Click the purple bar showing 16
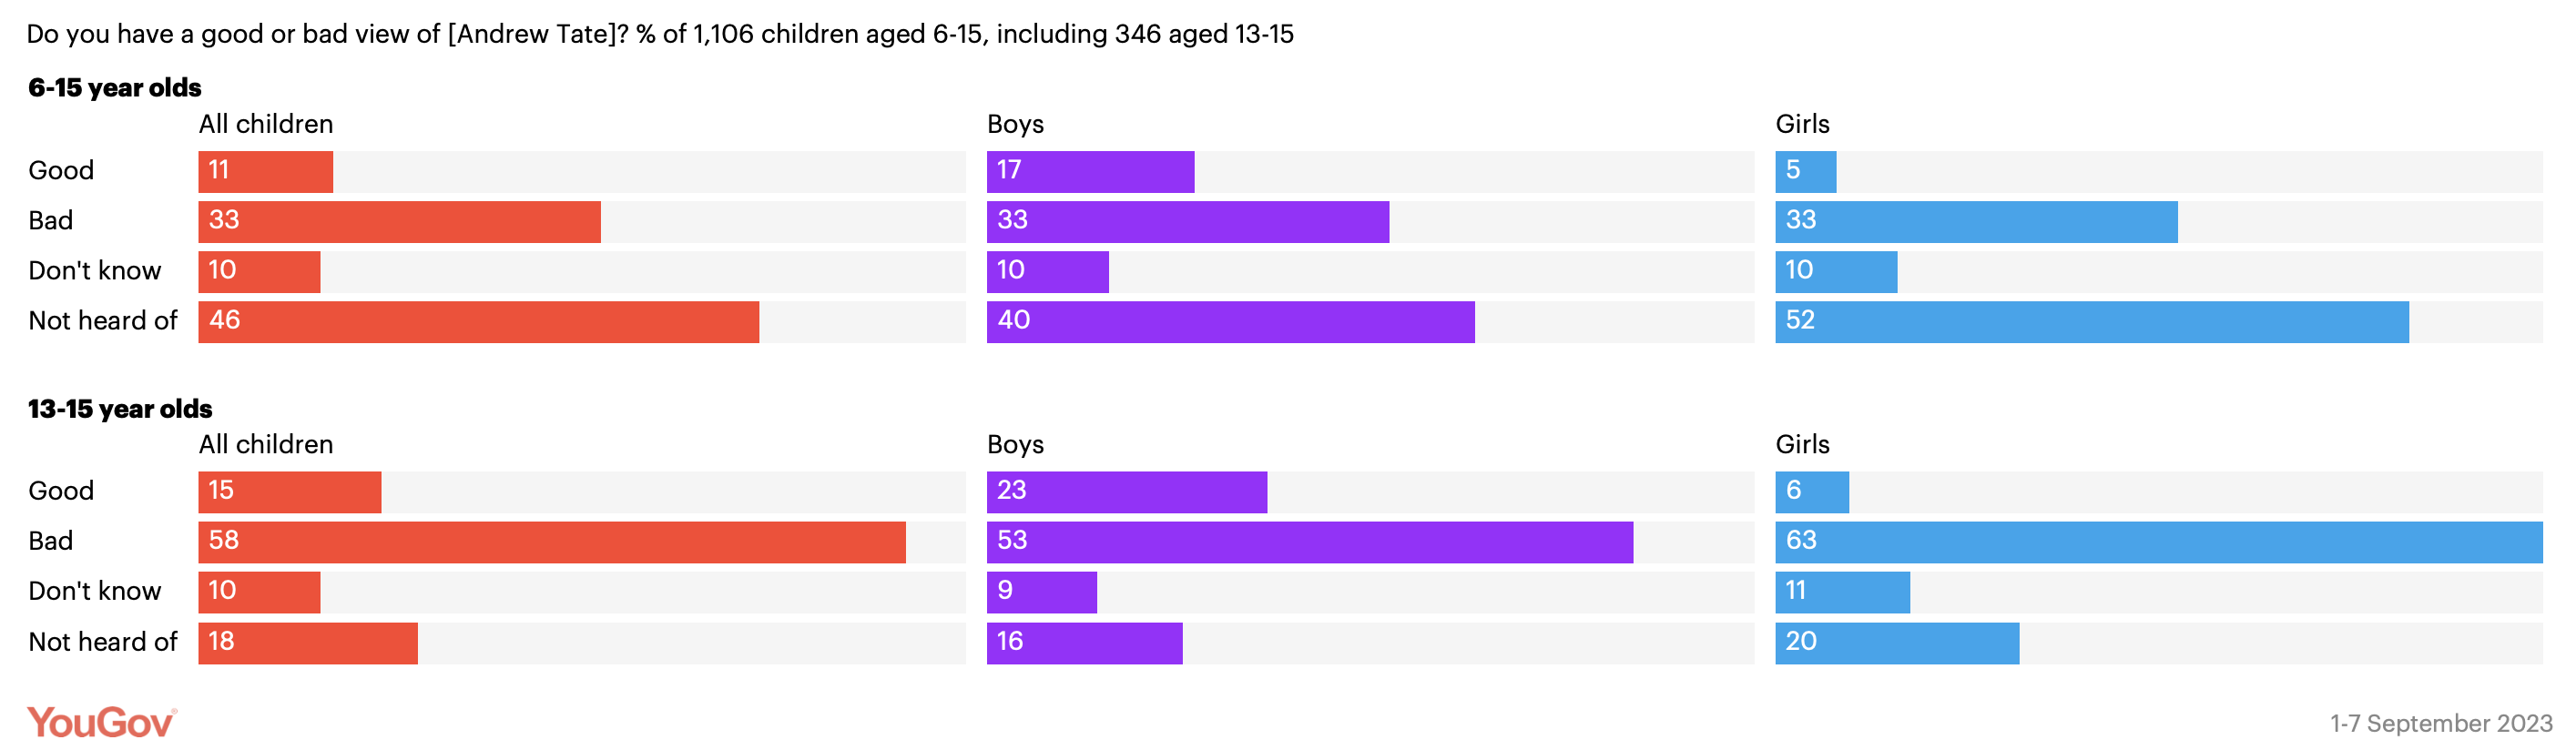 tap(1084, 643)
